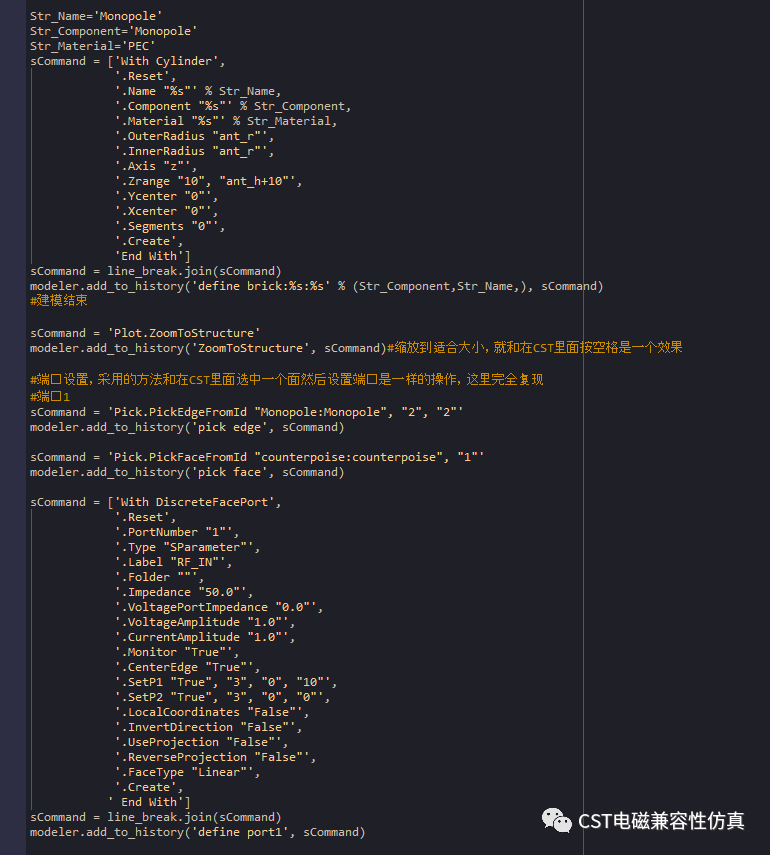Click the add_to_history 'define port1' line
The image size is (770, 855).
point(197,833)
